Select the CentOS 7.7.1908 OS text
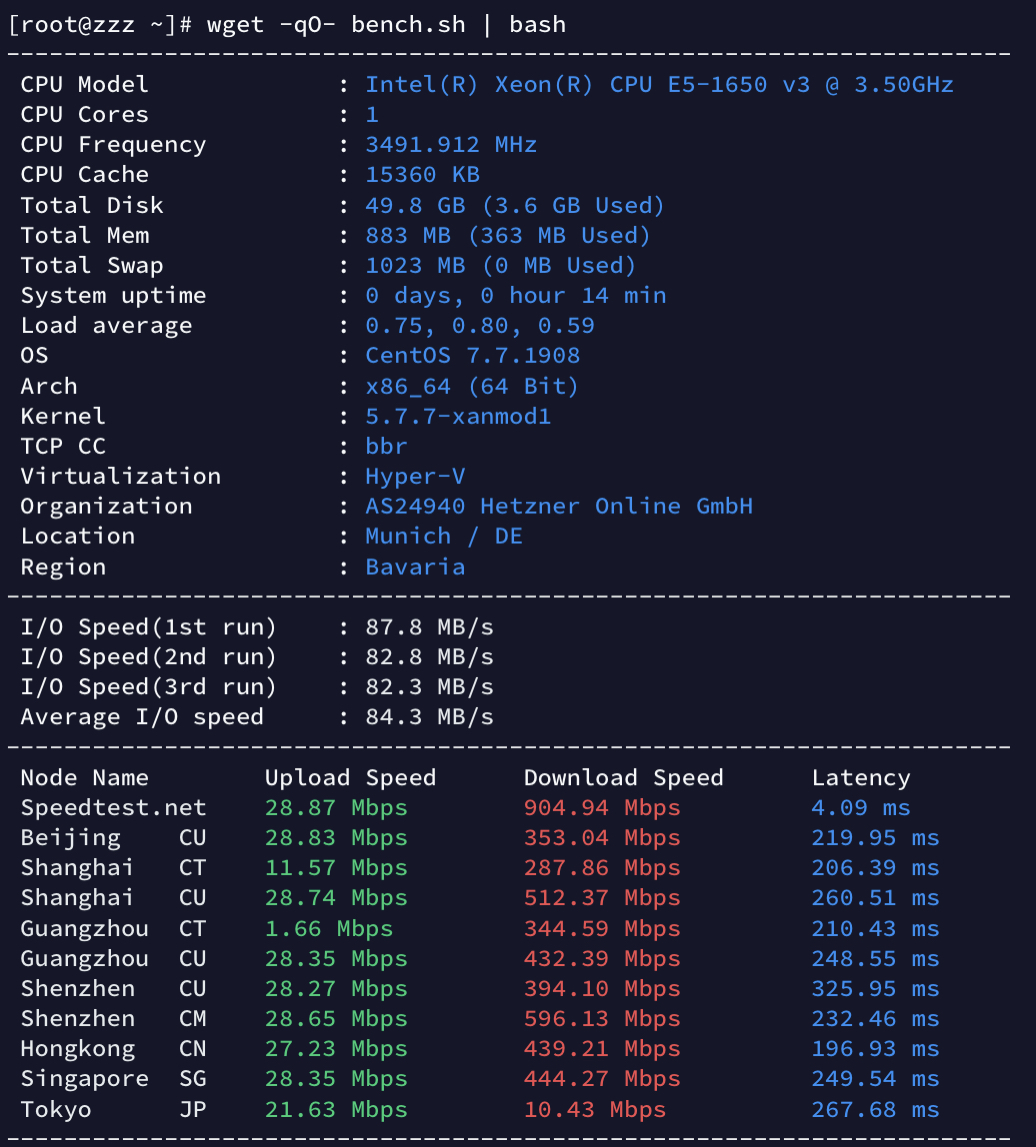The image size is (1036, 1147). (x=473, y=356)
